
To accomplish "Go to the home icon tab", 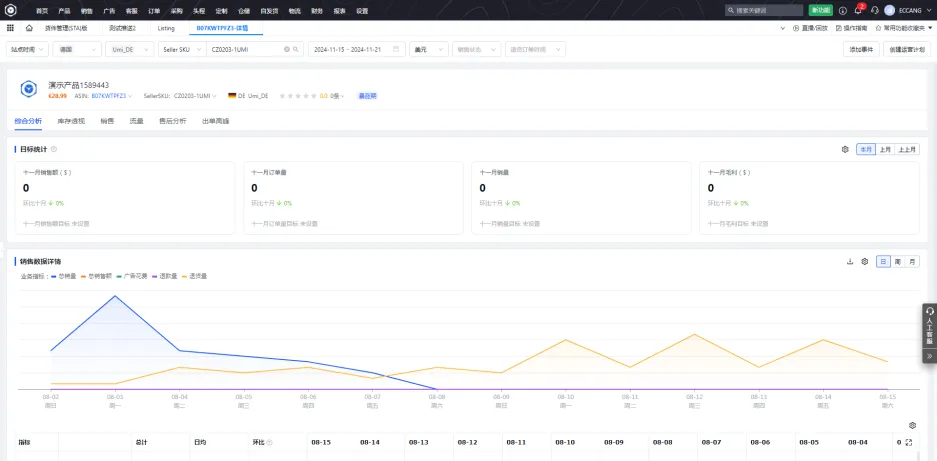I will click(x=29, y=28).
